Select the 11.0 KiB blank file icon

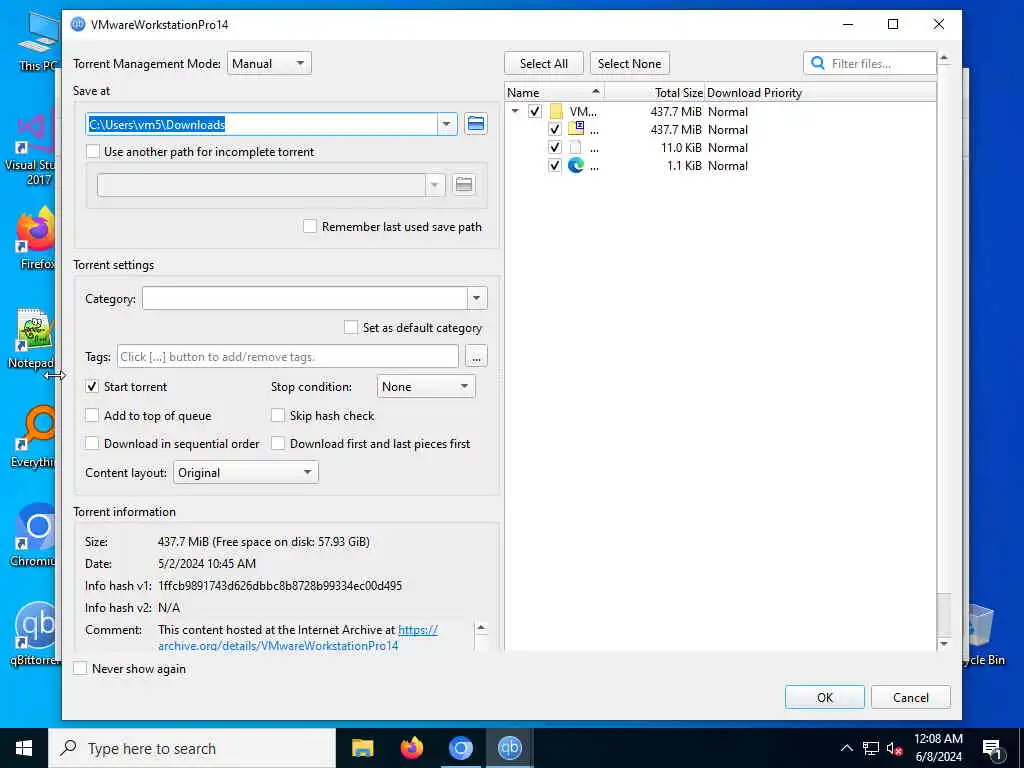pos(575,148)
